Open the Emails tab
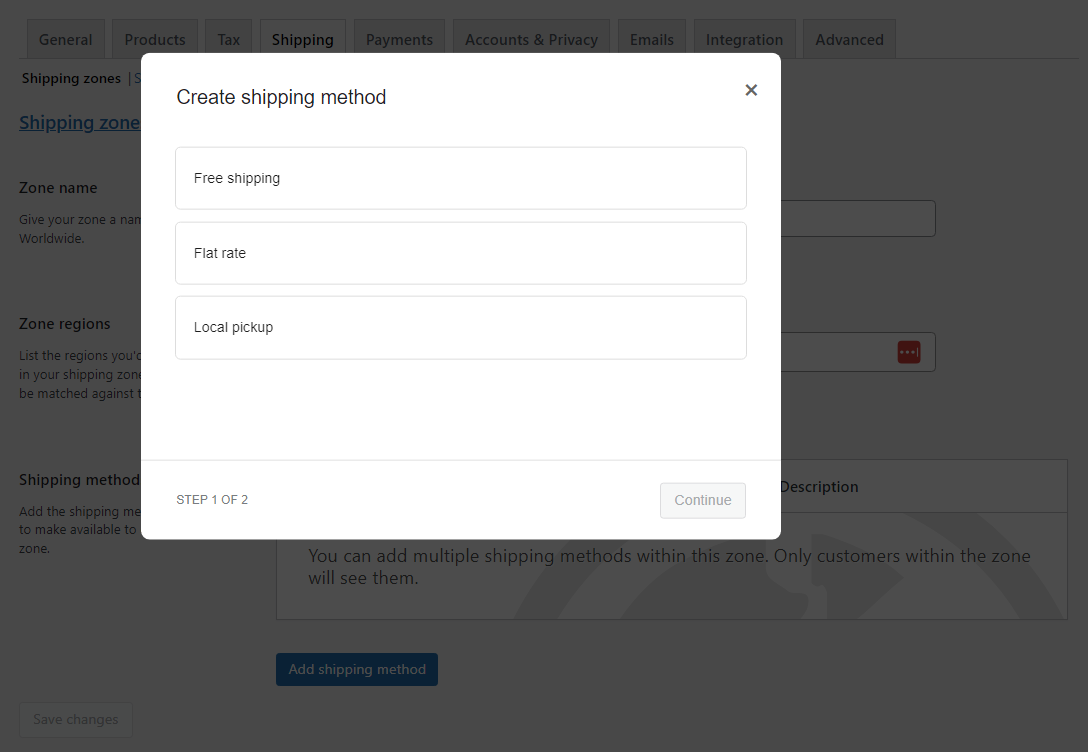This screenshot has height=752, width=1088. coord(651,39)
